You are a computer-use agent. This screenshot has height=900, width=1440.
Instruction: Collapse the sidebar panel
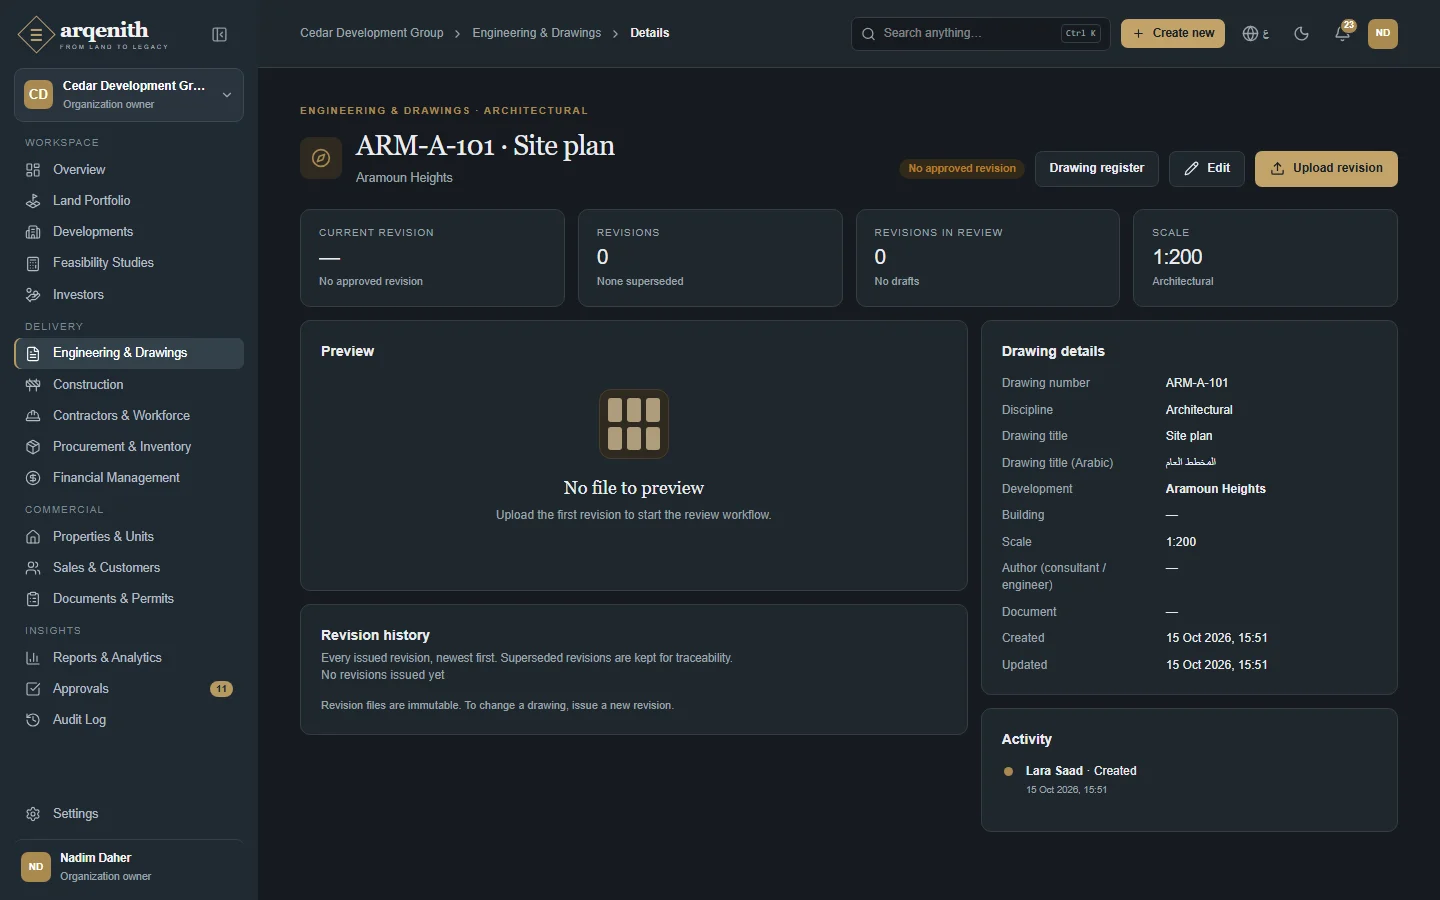(220, 35)
